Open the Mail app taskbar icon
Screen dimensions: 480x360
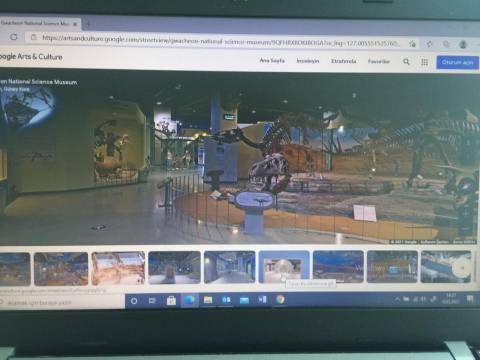[244, 300]
